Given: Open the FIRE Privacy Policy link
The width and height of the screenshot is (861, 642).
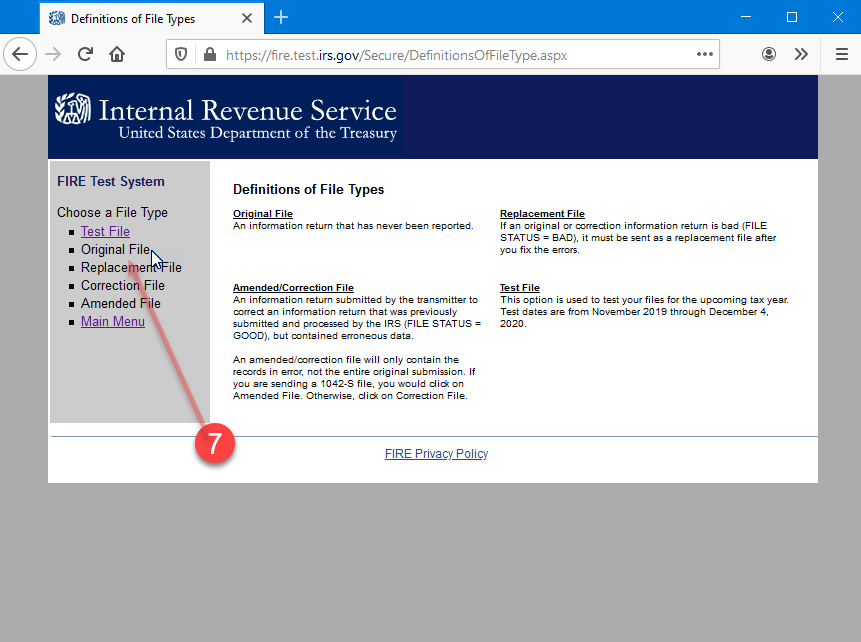Looking at the screenshot, I should point(436,454).
